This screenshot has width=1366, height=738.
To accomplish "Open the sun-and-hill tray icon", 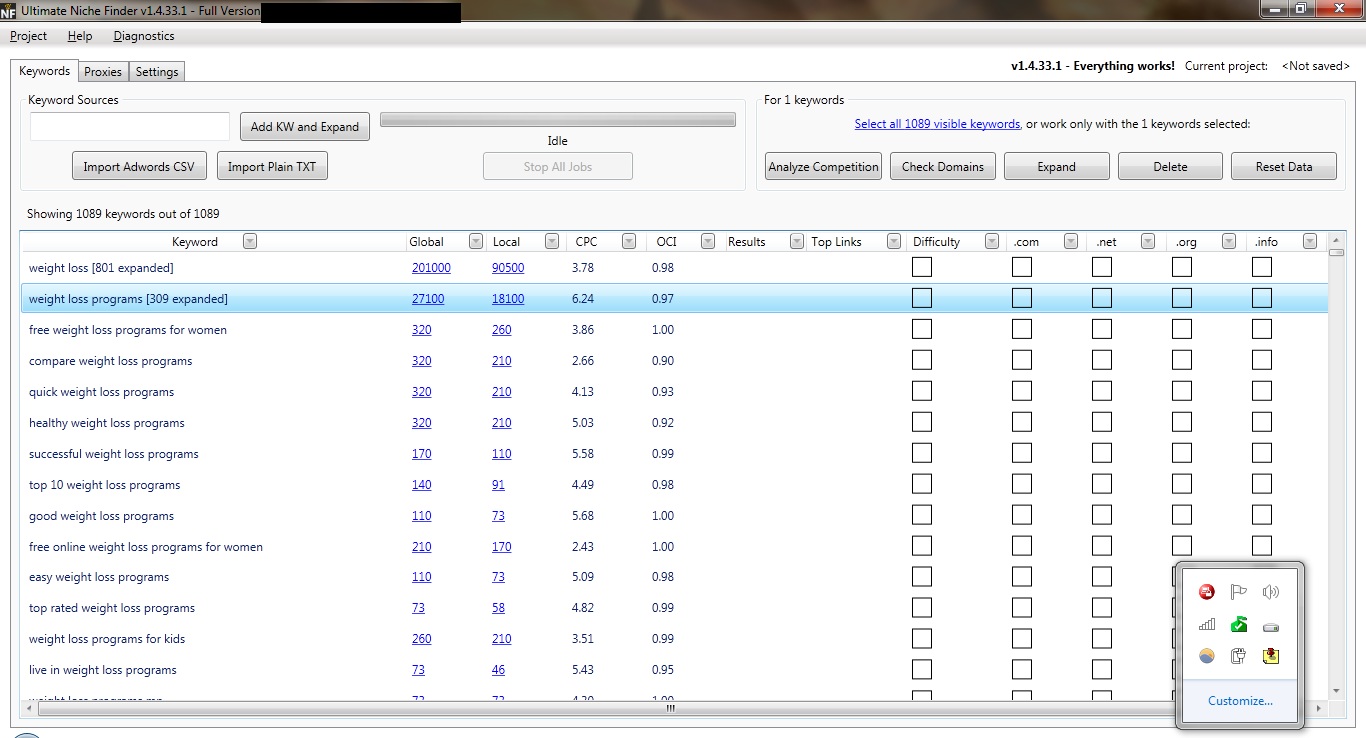I will tap(1207, 656).
